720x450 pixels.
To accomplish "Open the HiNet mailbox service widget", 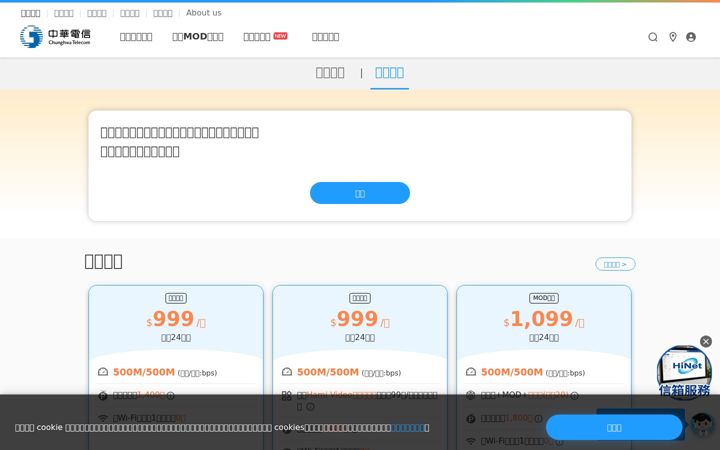I will [x=684, y=372].
